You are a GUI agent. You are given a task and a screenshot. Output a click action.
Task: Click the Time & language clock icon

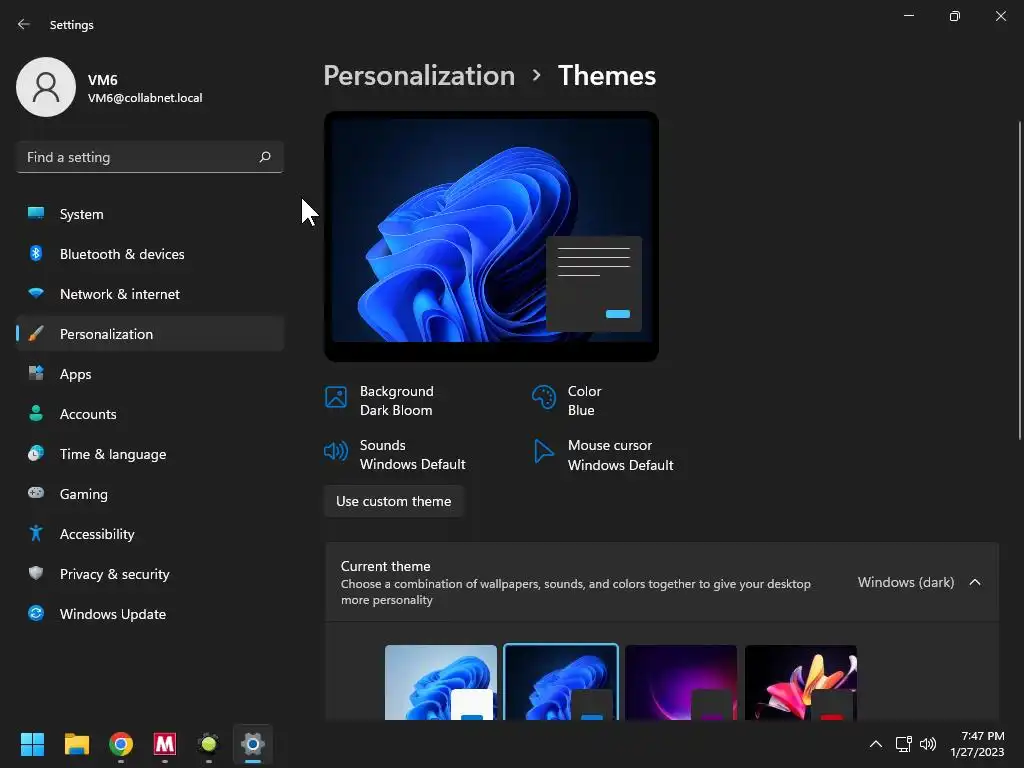(36, 453)
